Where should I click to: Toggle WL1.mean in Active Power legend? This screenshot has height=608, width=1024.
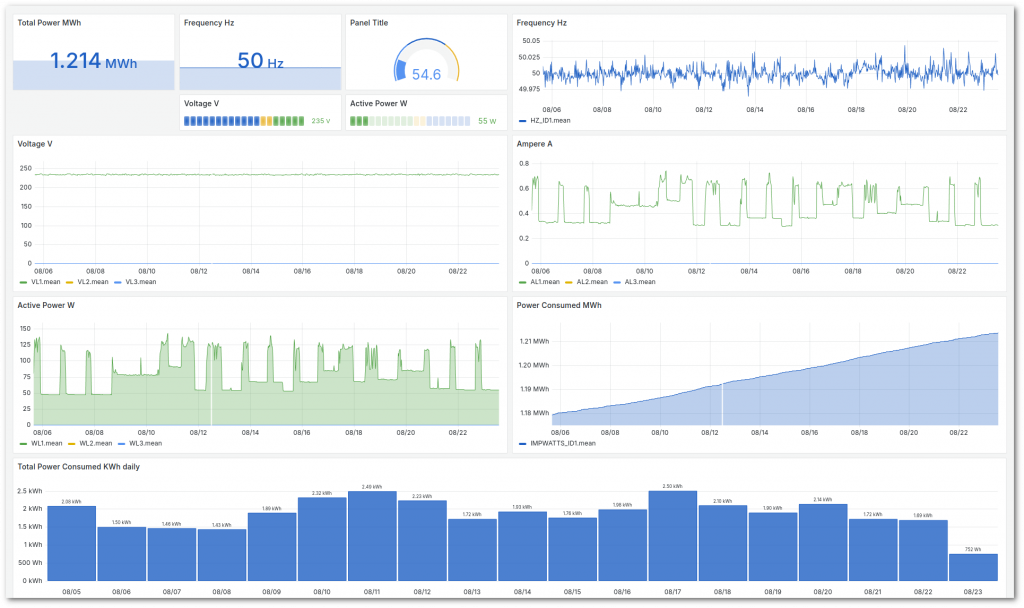coord(46,442)
